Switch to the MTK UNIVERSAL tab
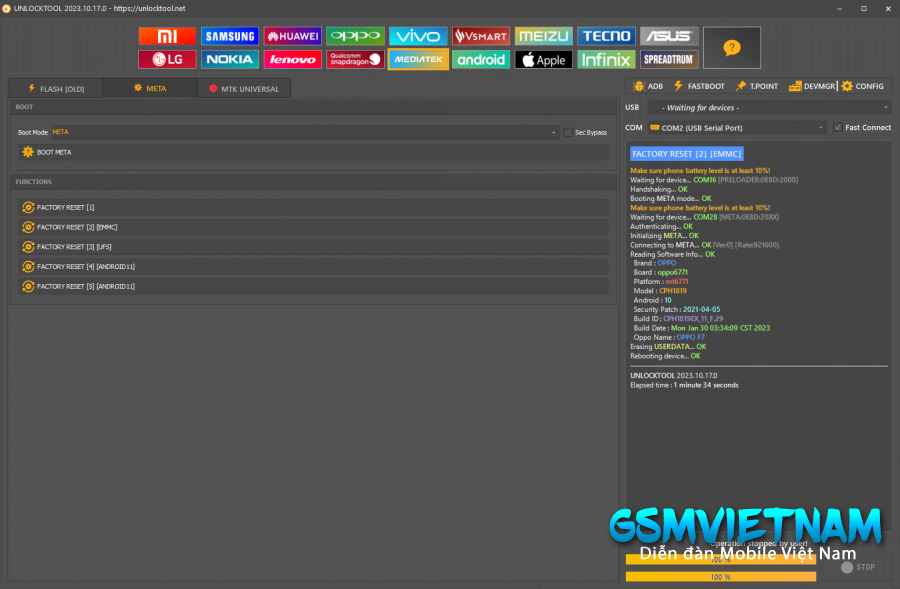Image resolution: width=900 pixels, height=589 pixels. pos(244,88)
